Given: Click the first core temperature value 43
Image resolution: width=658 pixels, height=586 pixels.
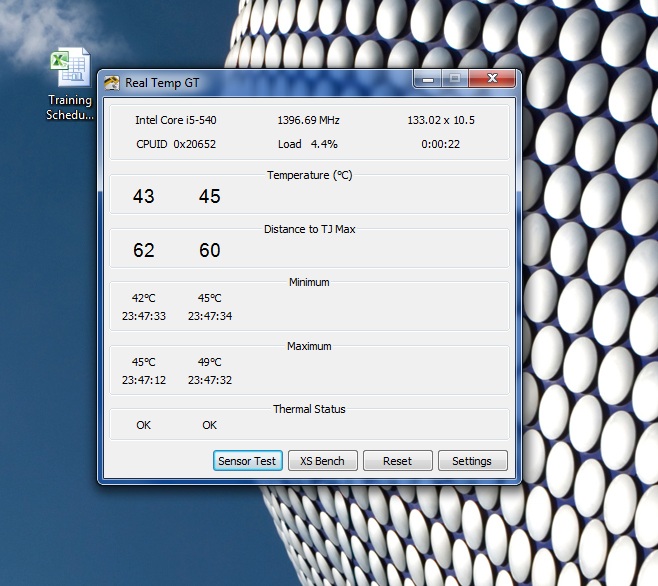Looking at the screenshot, I should pos(144,197).
